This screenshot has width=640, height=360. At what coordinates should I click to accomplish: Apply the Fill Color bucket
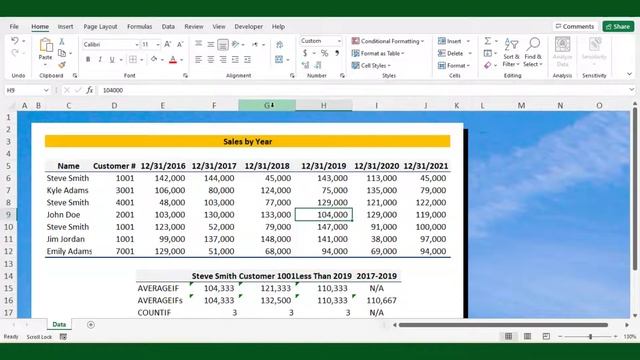[x=154, y=60]
